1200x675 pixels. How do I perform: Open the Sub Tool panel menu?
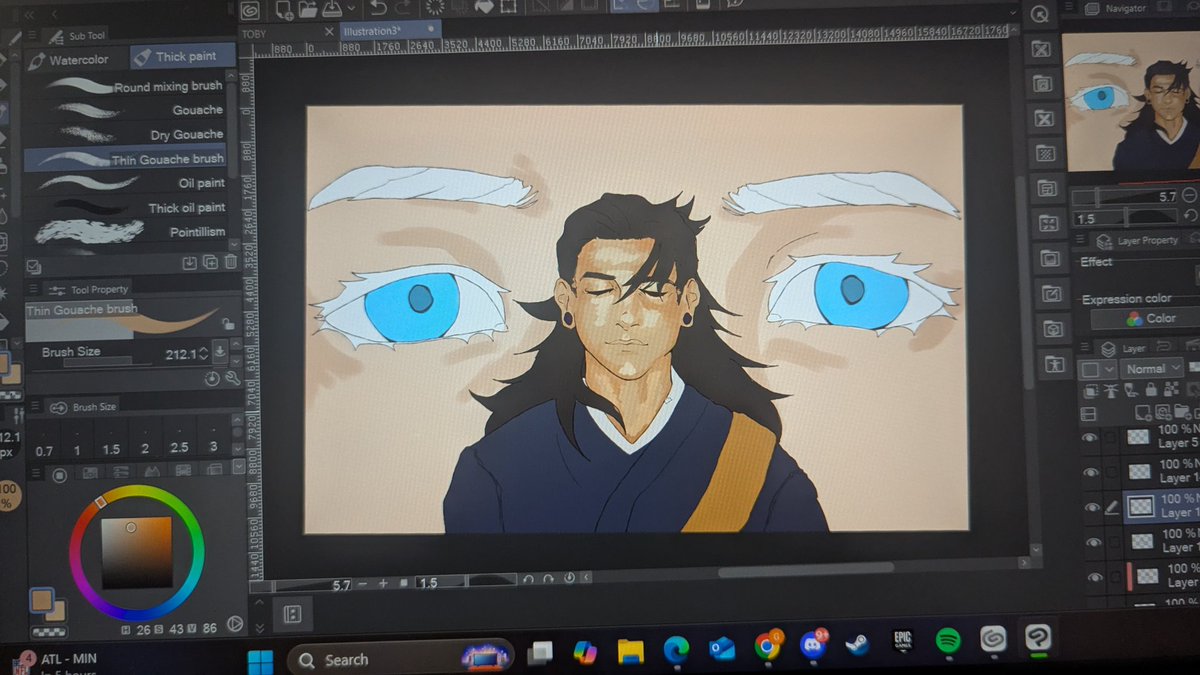[x=33, y=36]
